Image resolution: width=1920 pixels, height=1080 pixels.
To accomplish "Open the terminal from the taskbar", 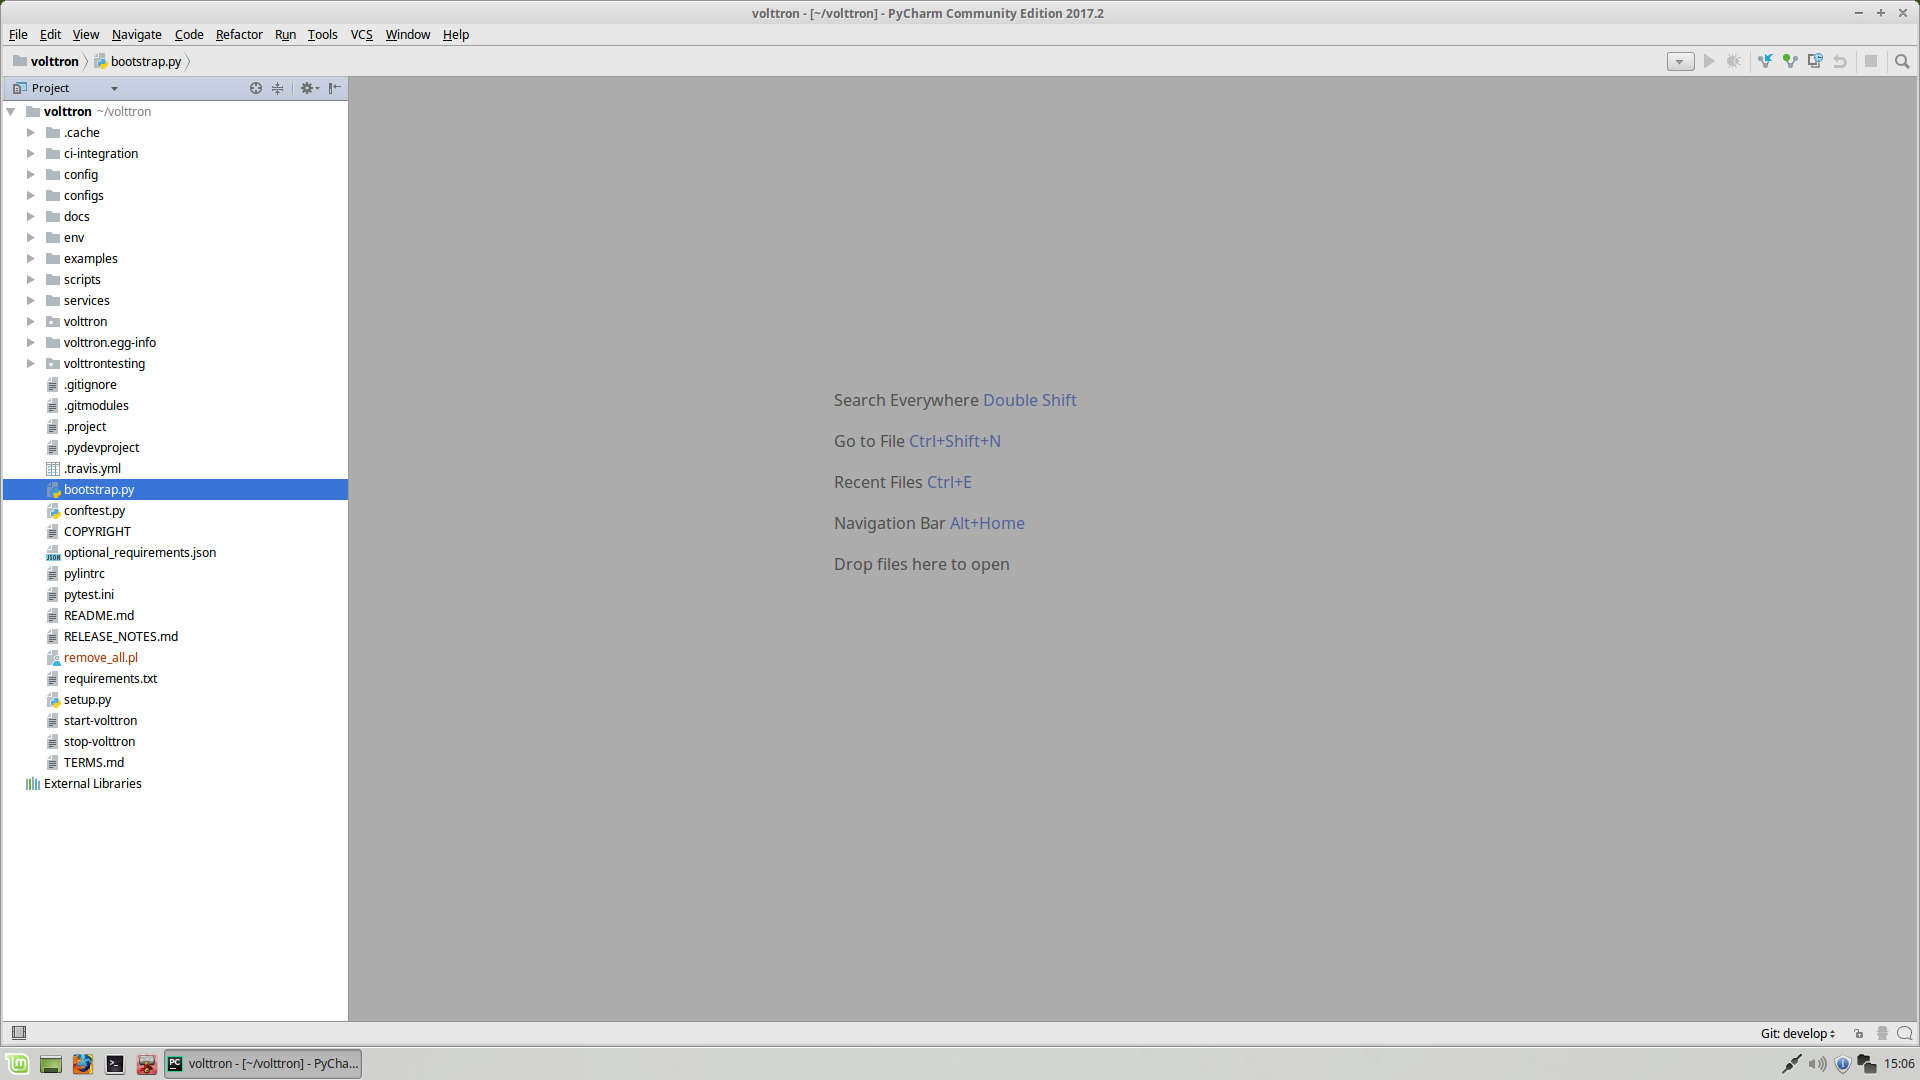I will (115, 1064).
